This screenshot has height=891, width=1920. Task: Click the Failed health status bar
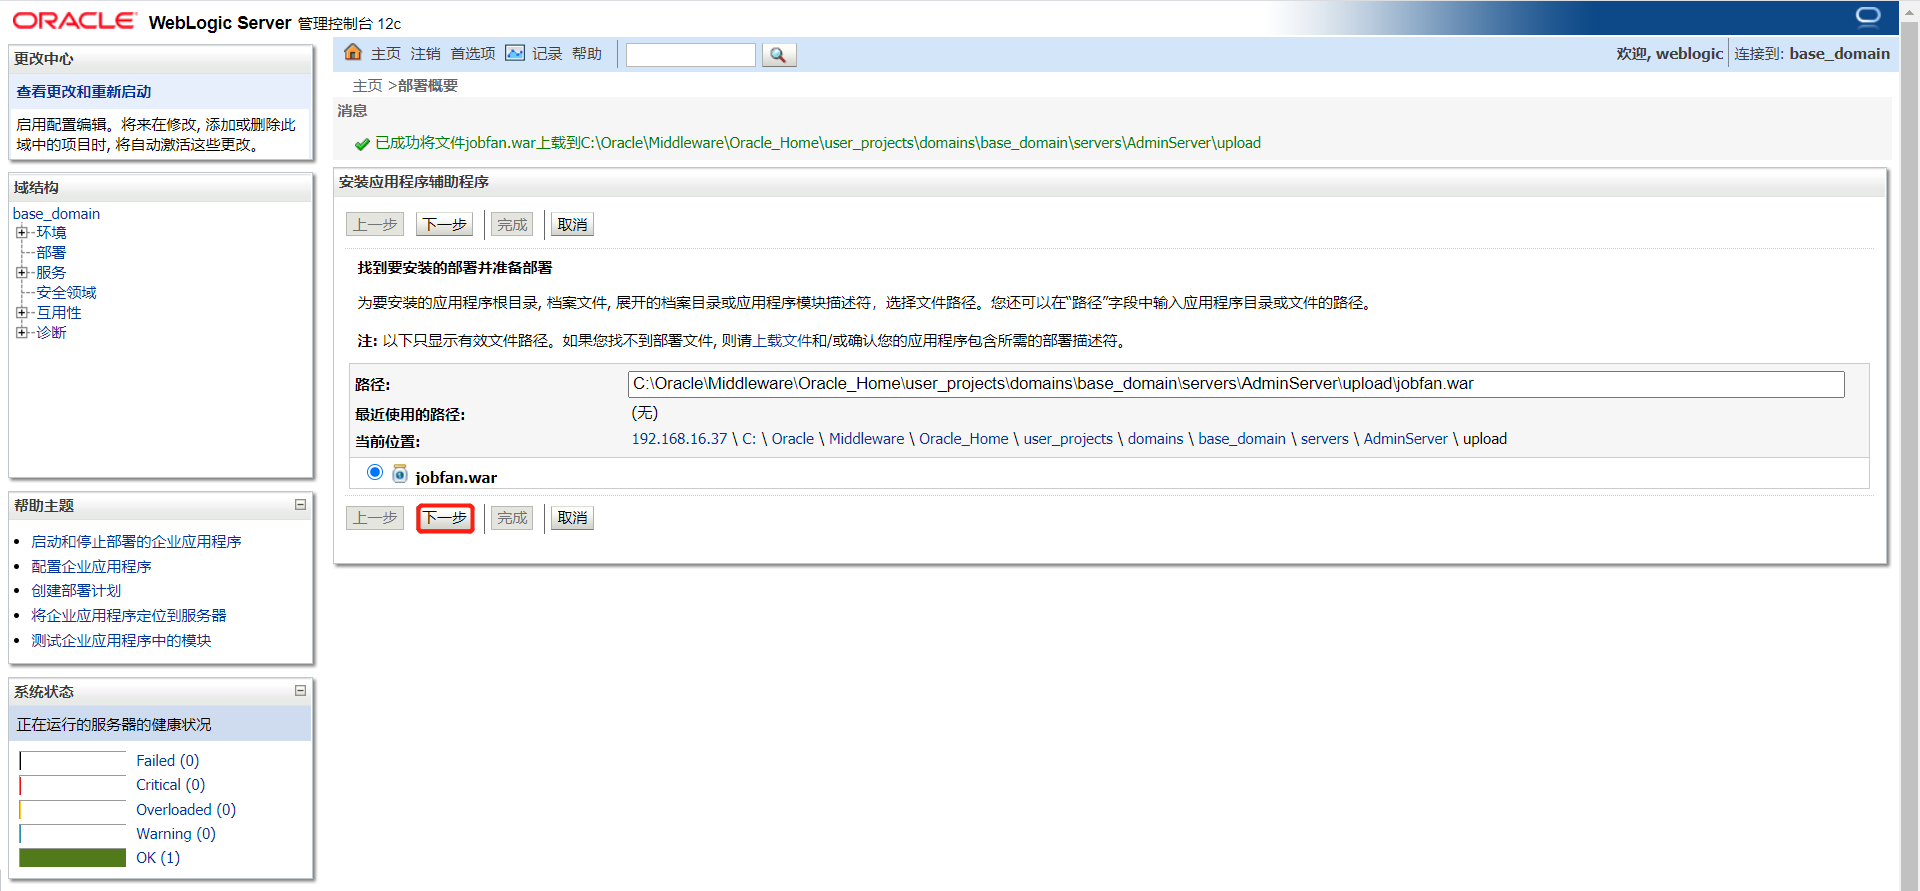[73, 761]
